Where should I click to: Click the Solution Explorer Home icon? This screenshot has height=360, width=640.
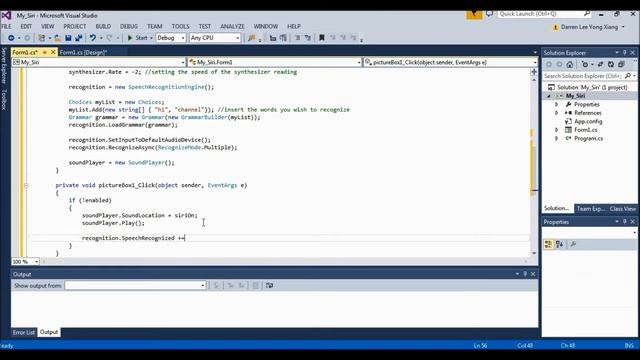pos(570,64)
